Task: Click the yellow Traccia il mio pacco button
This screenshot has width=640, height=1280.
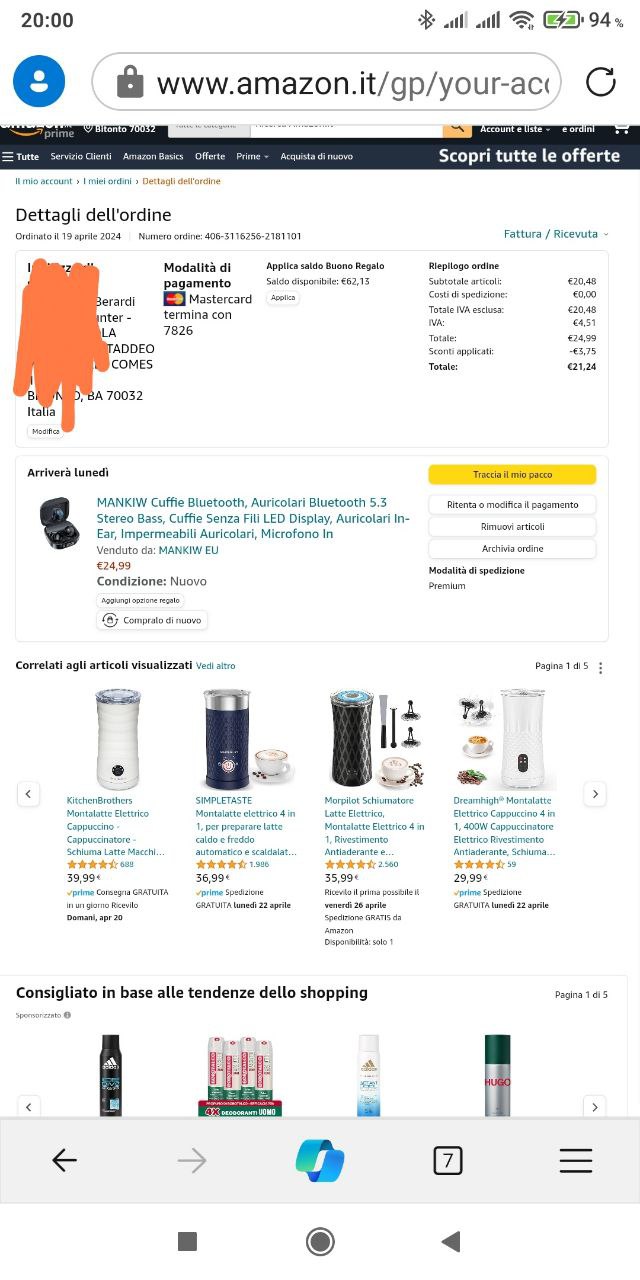Action: tap(512, 475)
